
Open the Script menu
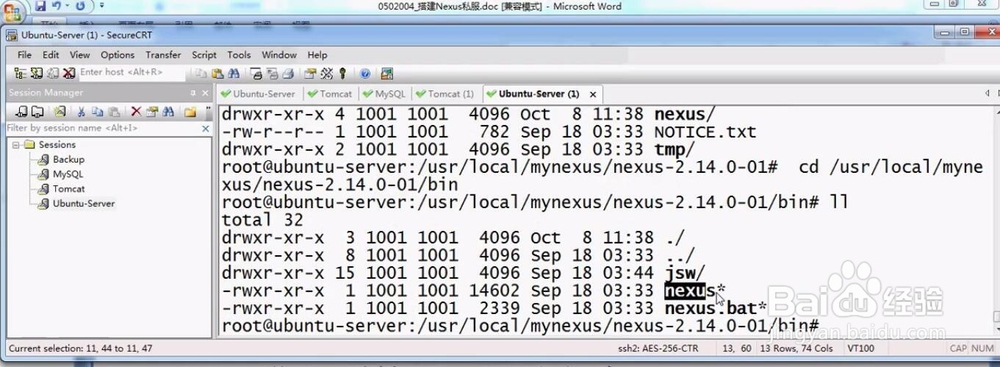pos(204,55)
